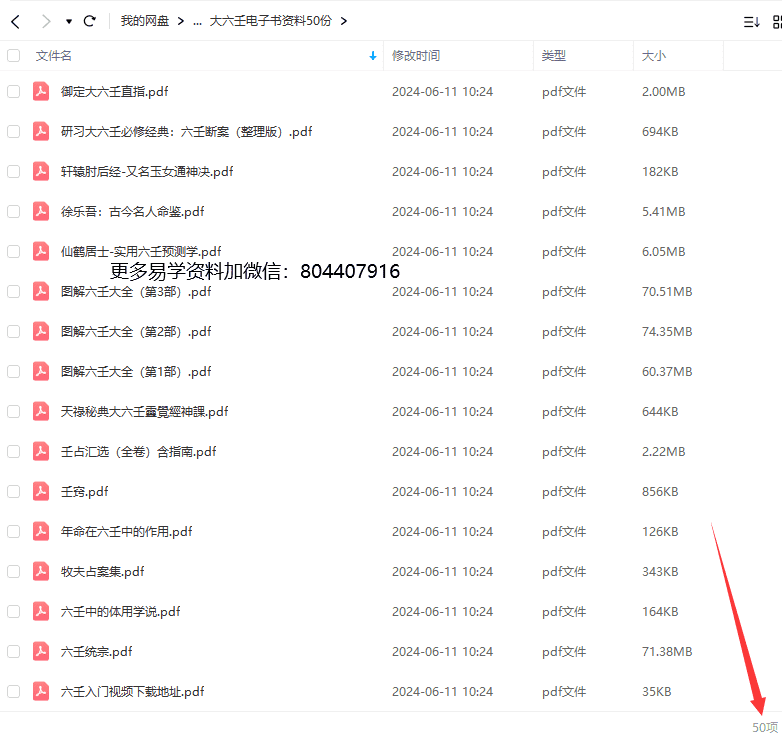The image size is (782, 739).
Task: Select checkbox for 徐乐吾：古今名人命鉴.pdf
Action: point(14,211)
